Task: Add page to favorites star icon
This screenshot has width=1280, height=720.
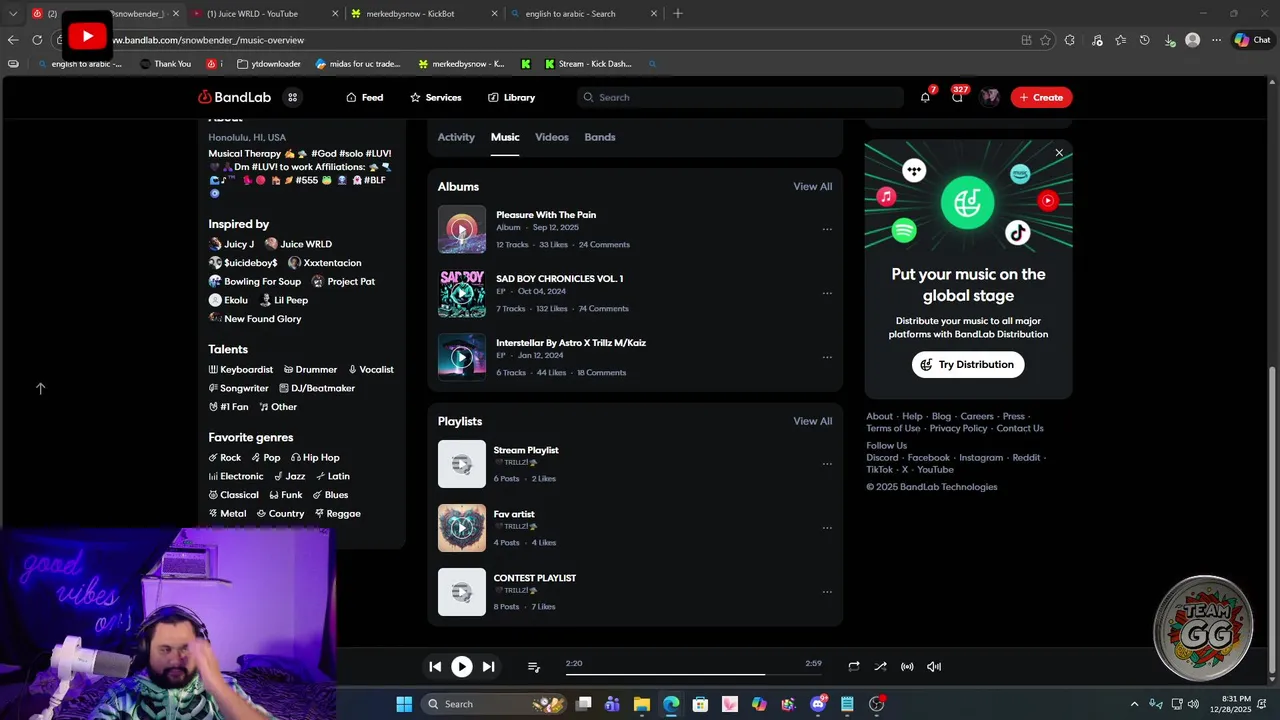Action: (1045, 40)
